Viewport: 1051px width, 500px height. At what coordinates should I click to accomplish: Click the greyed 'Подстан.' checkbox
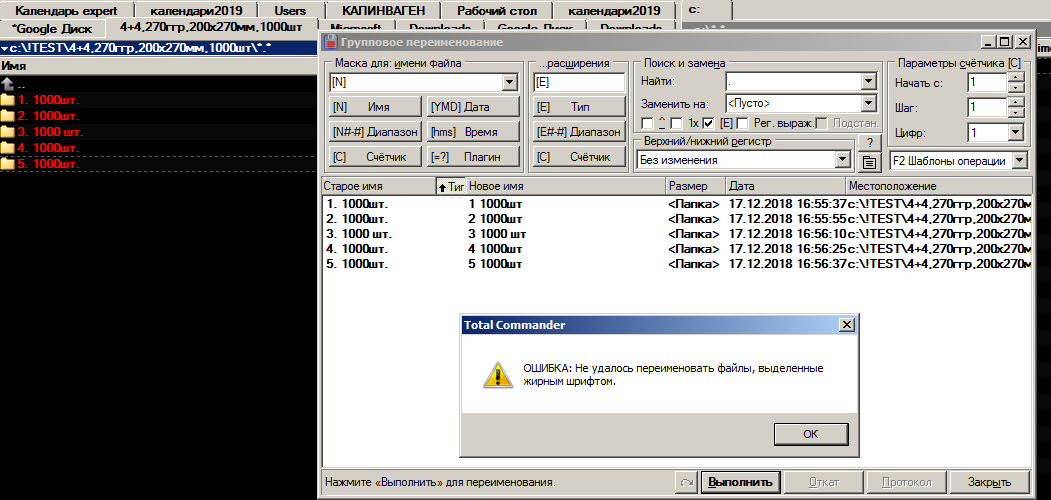pyautogui.click(x=820, y=123)
